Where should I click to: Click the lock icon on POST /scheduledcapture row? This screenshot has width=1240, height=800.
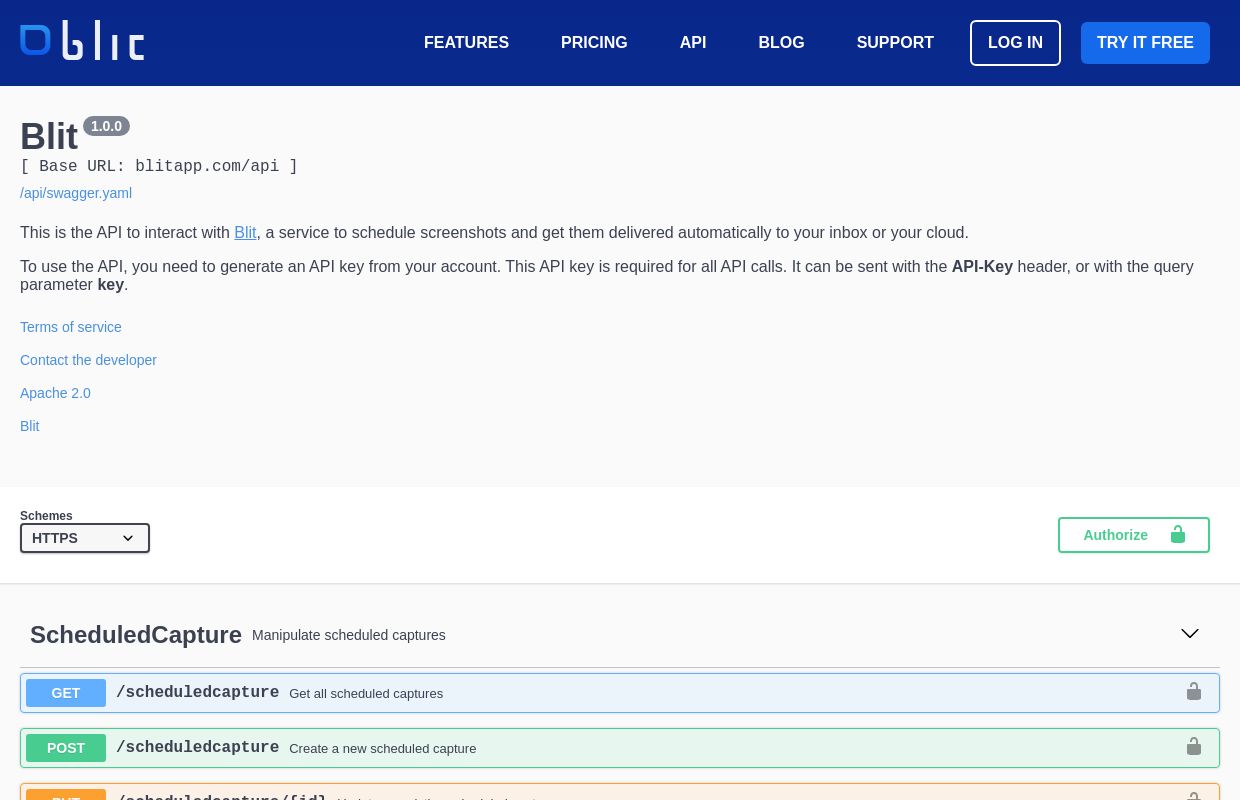pyautogui.click(x=1194, y=747)
